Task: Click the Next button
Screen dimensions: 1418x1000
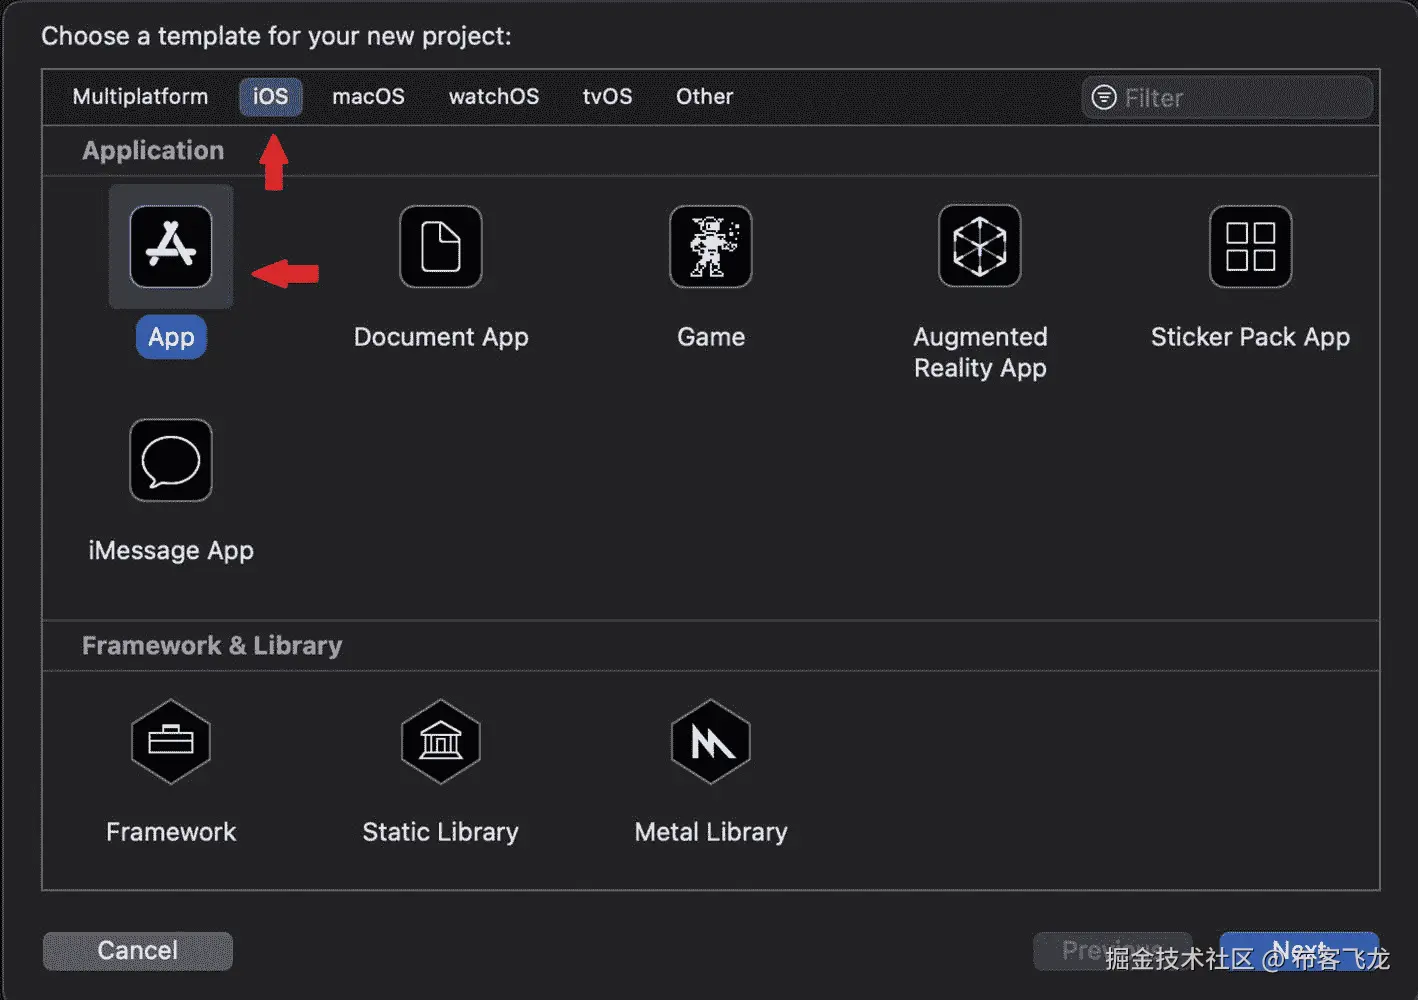Action: tap(1299, 950)
